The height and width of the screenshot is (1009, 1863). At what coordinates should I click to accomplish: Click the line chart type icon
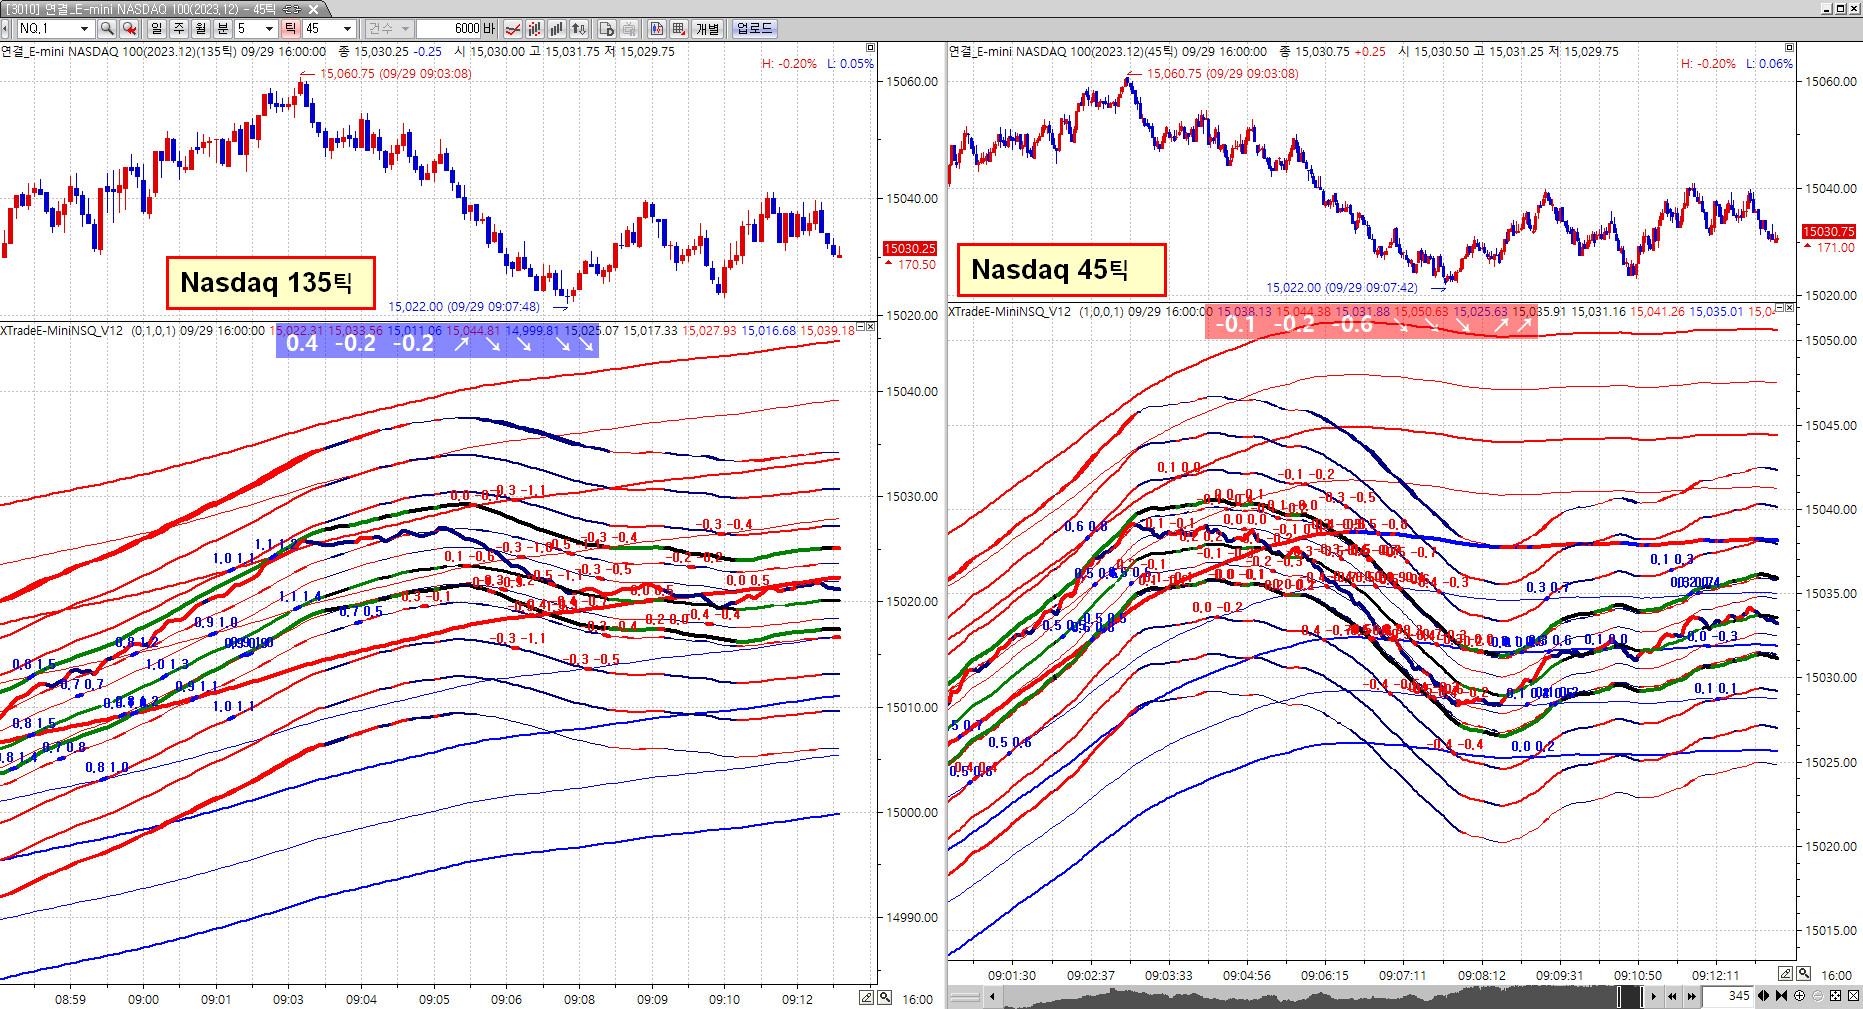tap(513, 29)
